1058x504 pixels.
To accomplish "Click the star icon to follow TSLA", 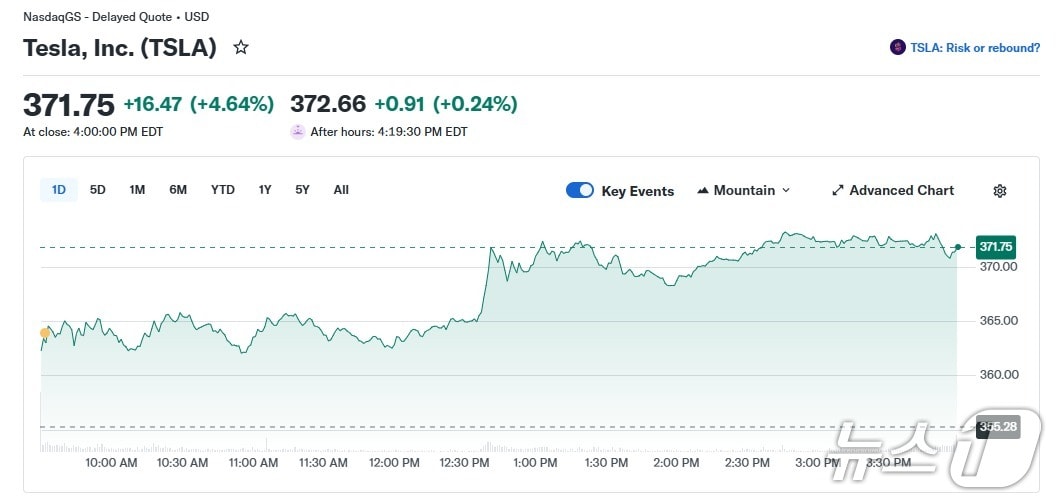I will point(241,47).
